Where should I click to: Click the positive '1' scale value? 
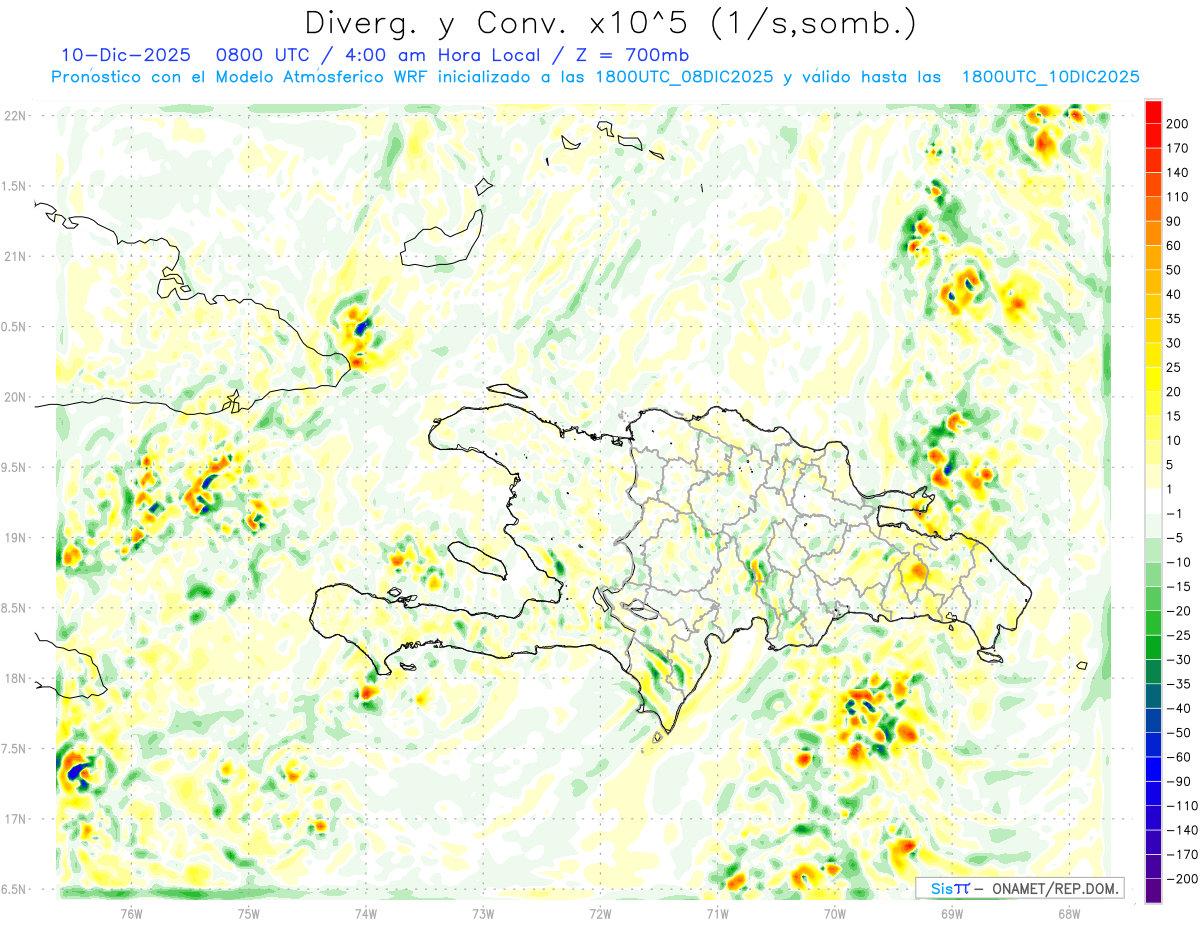tap(1171, 489)
